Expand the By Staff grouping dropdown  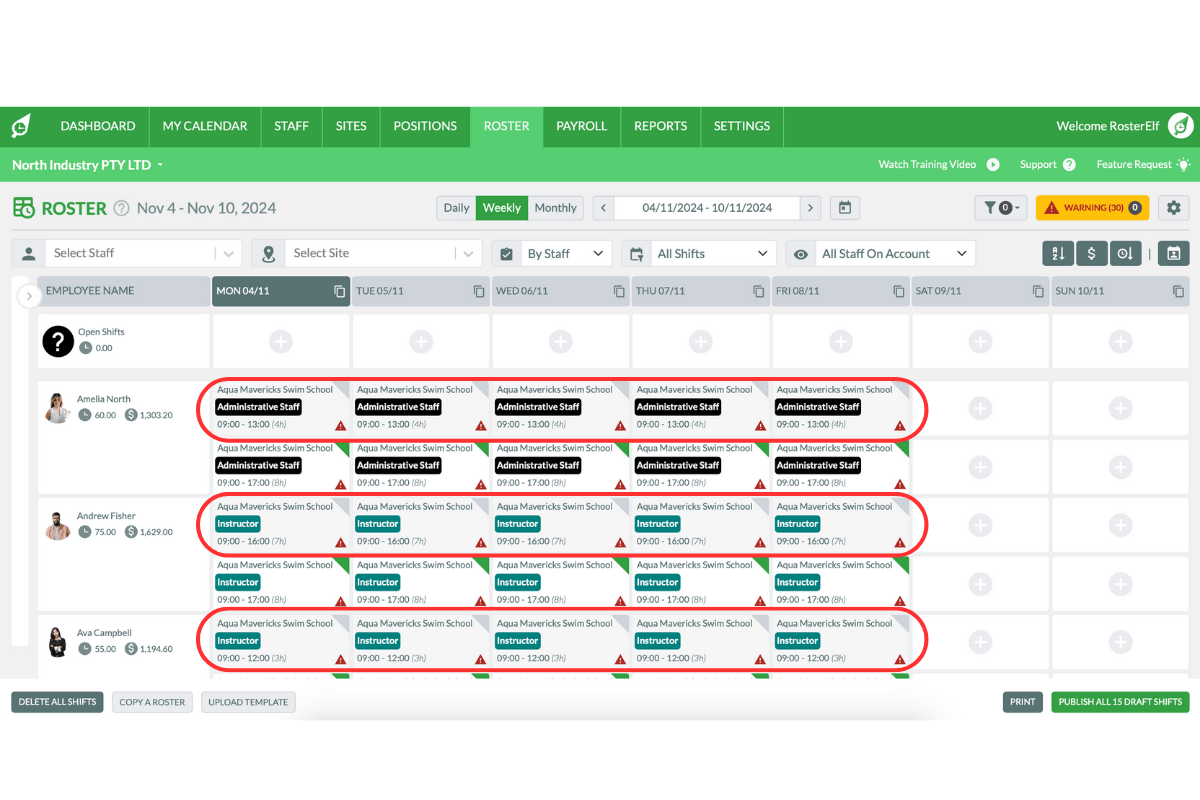[566, 254]
